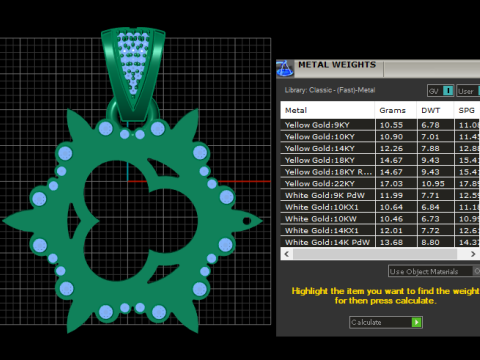Screen dimensions: 480x360
Task: Select the Grams column header
Action: pyautogui.click(x=396, y=110)
